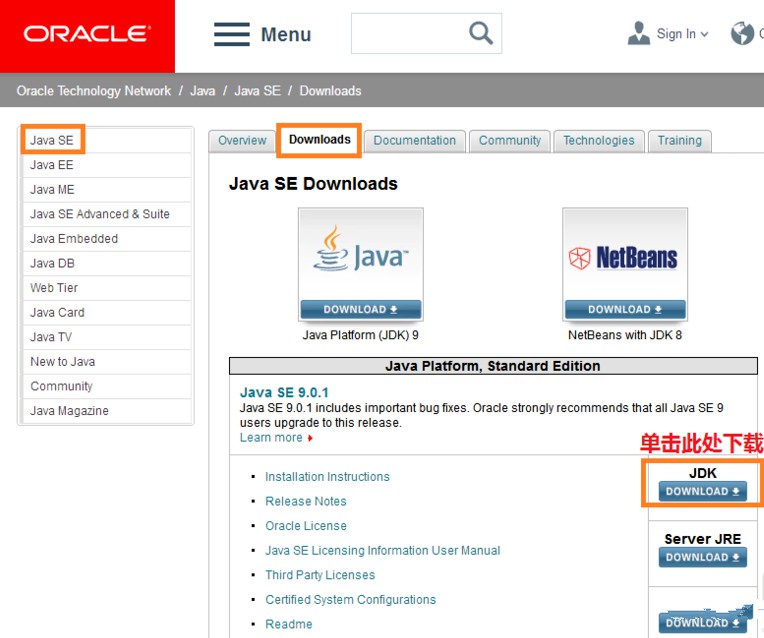Click the Java Platform JDK 9 image
This screenshot has height=638, width=764.
[x=360, y=263]
